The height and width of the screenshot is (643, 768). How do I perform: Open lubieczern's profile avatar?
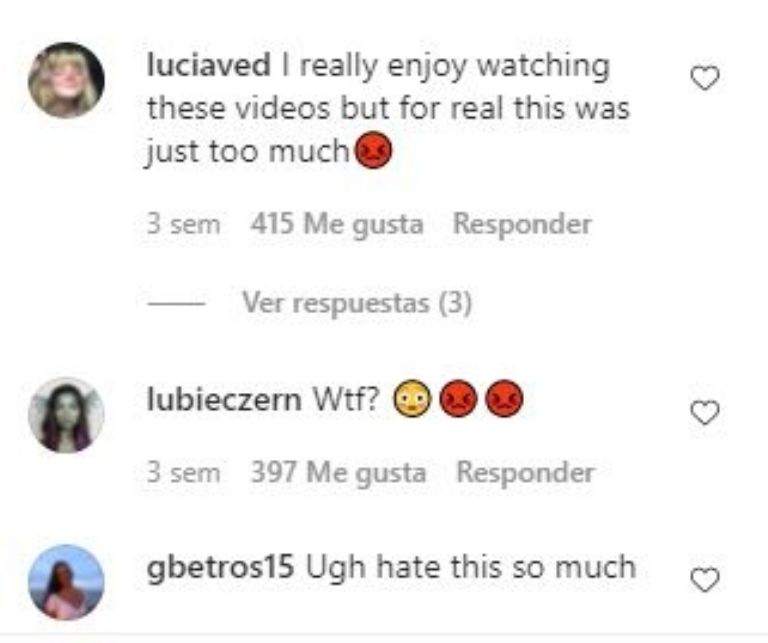click(x=66, y=415)
